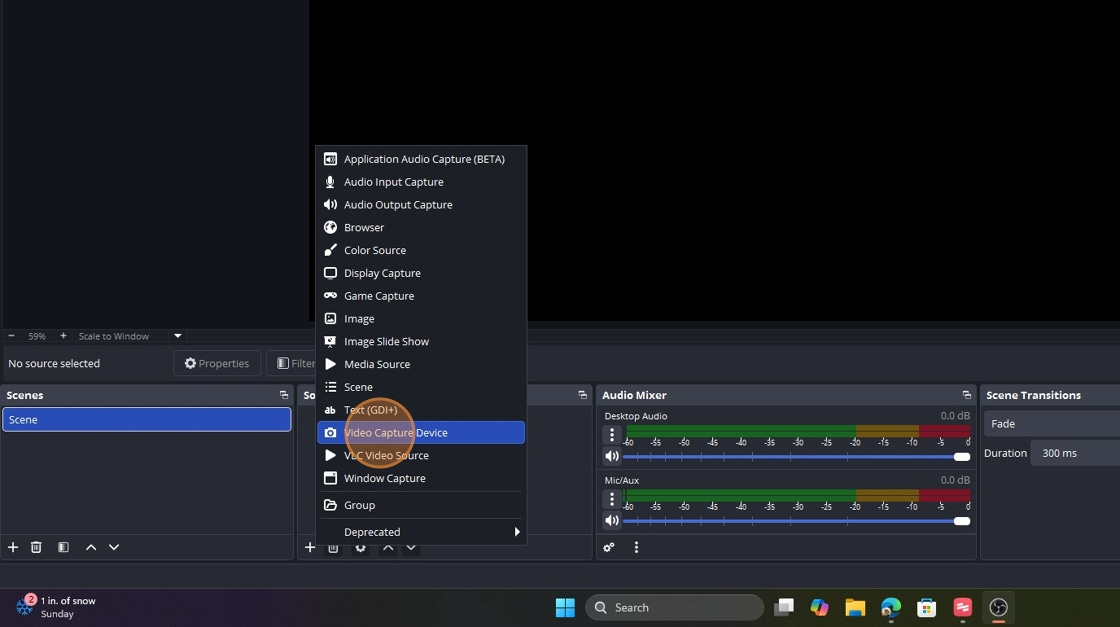This screenshot has height=627, width=1120.
Task: Click the Sources panel add plus icon
Action: pyautogui.click(x=309, y=548)
